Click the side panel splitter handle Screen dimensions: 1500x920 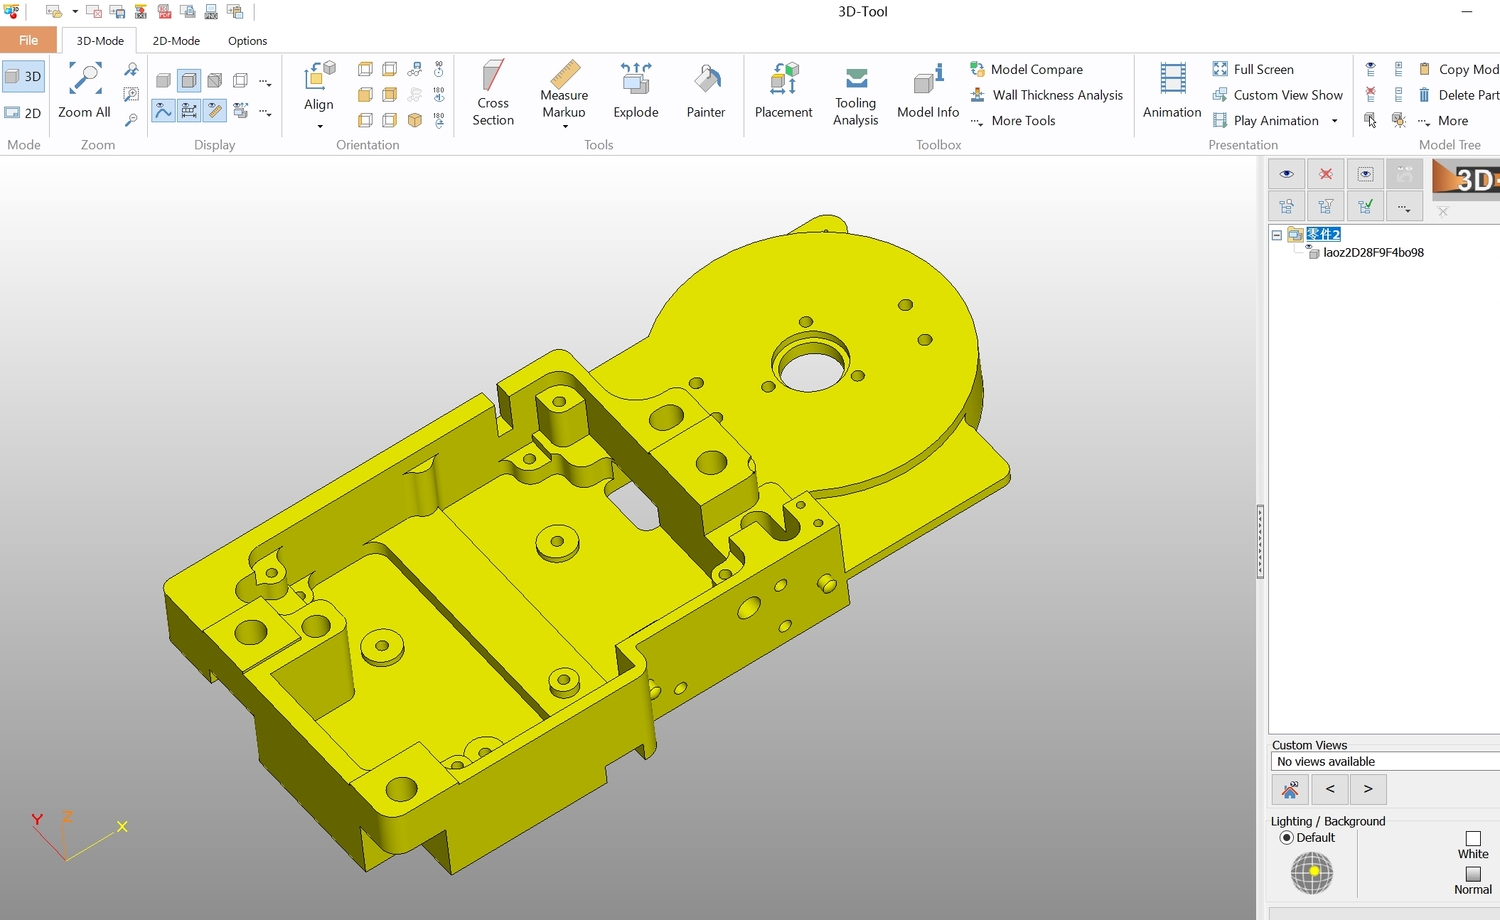coord(1260,542)
